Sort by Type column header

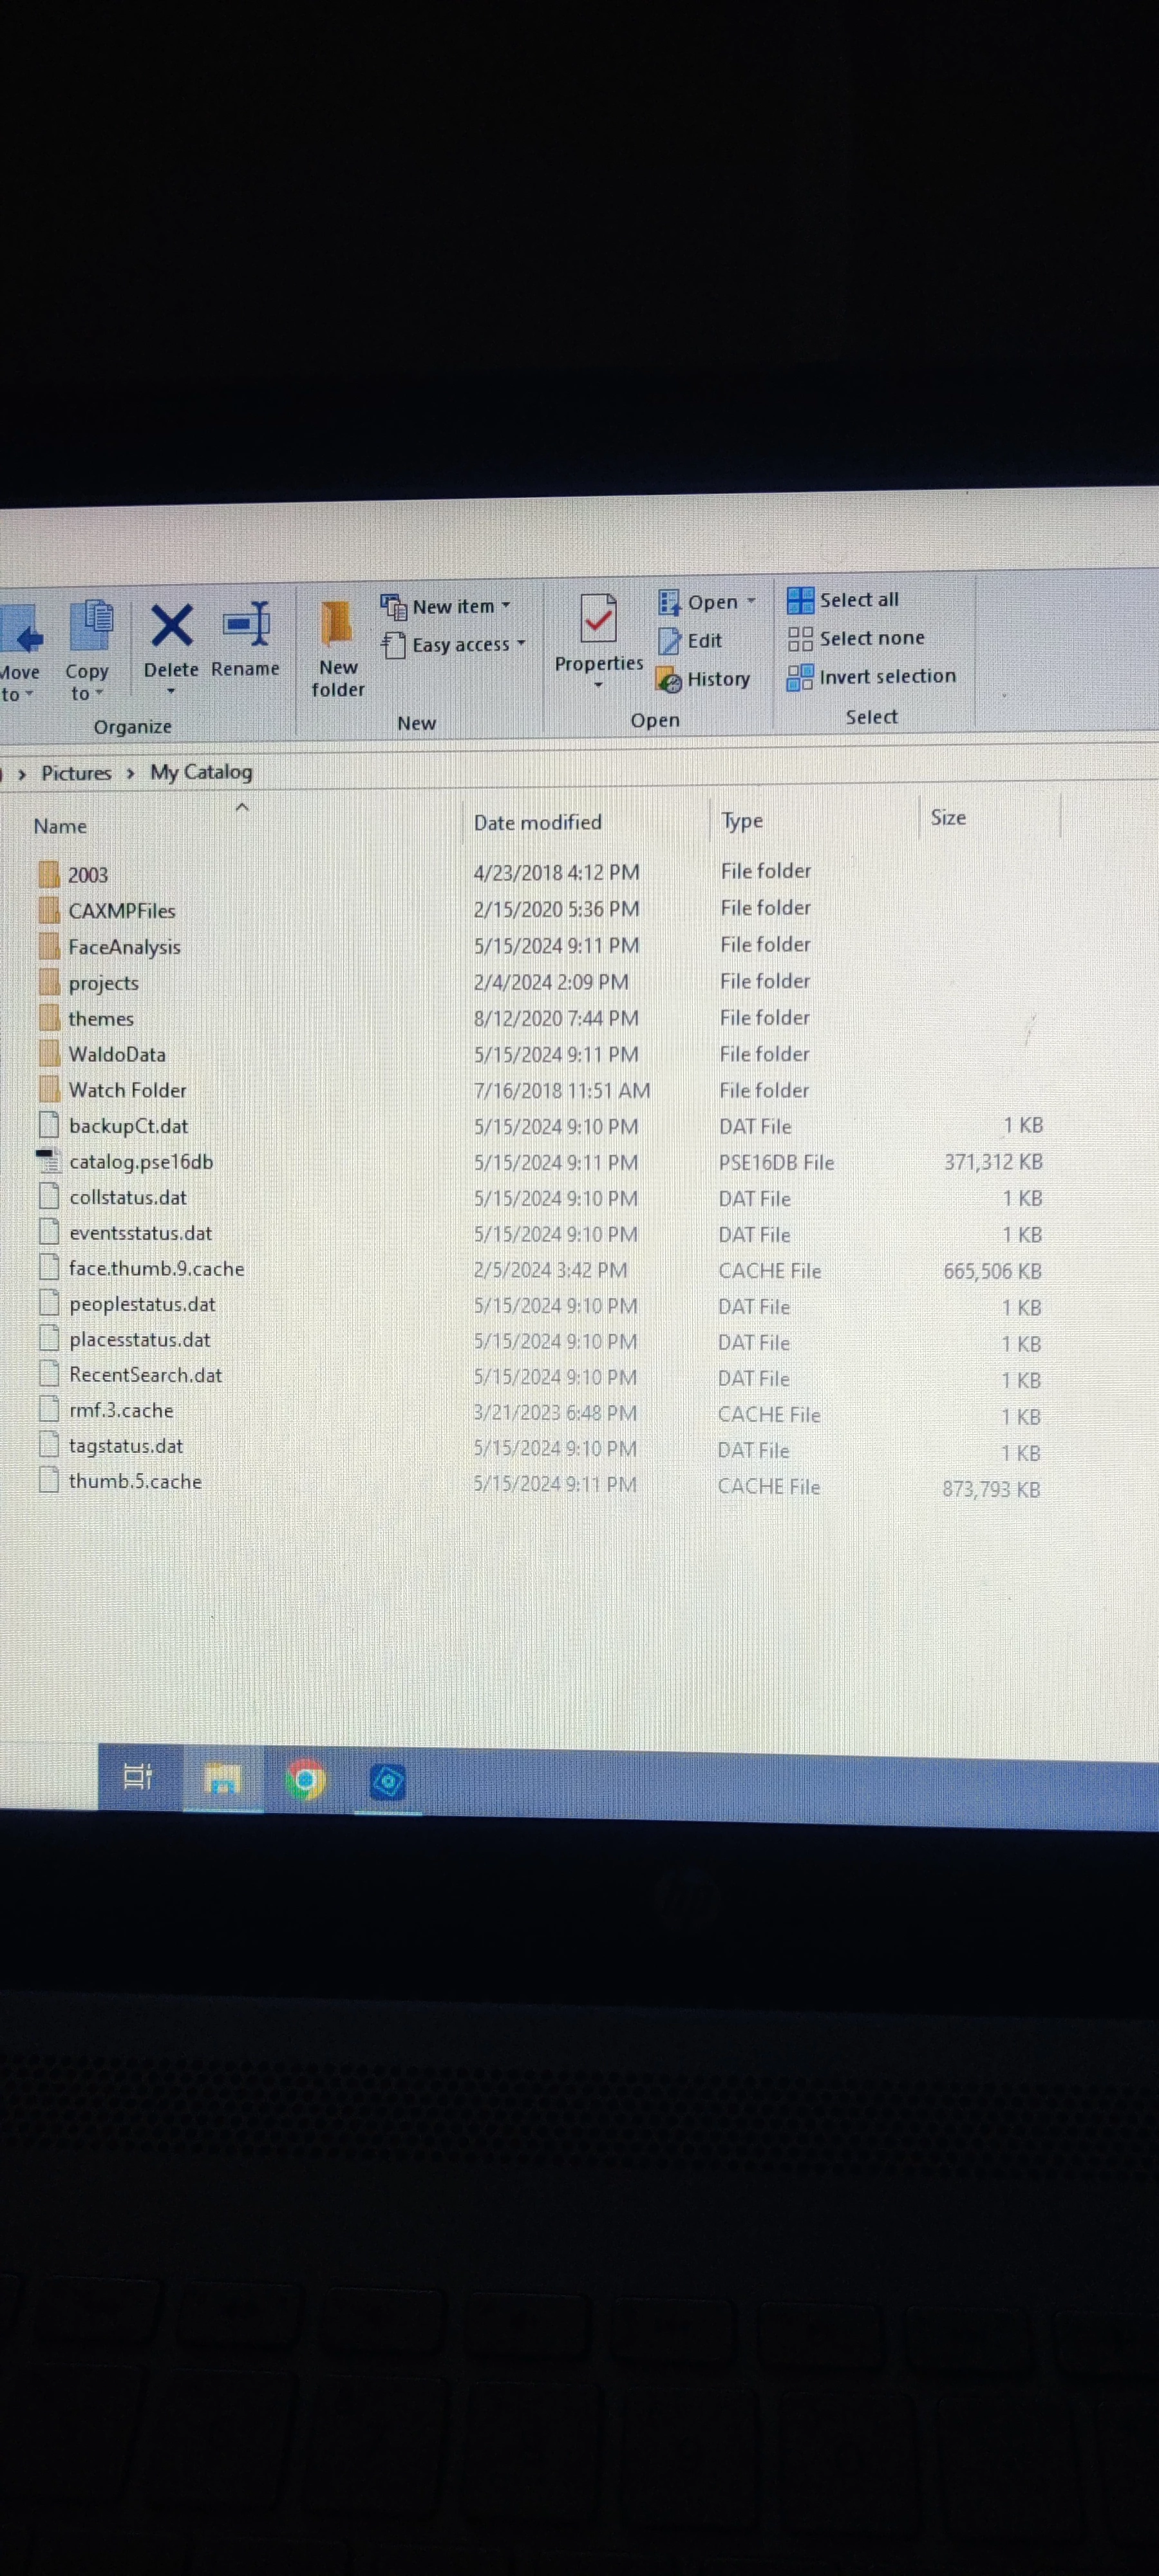point(742,820)
